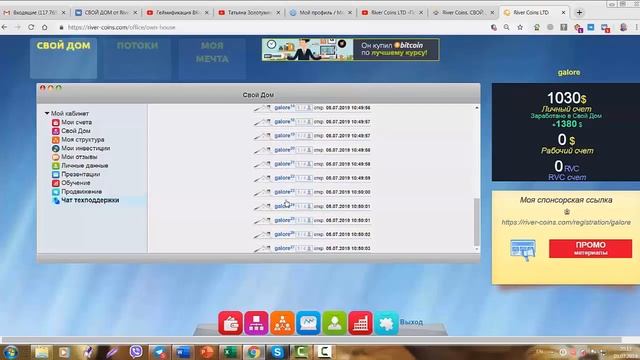
Task: Open the magenta hierarchy icon in the dock
Action: [256, 323]
